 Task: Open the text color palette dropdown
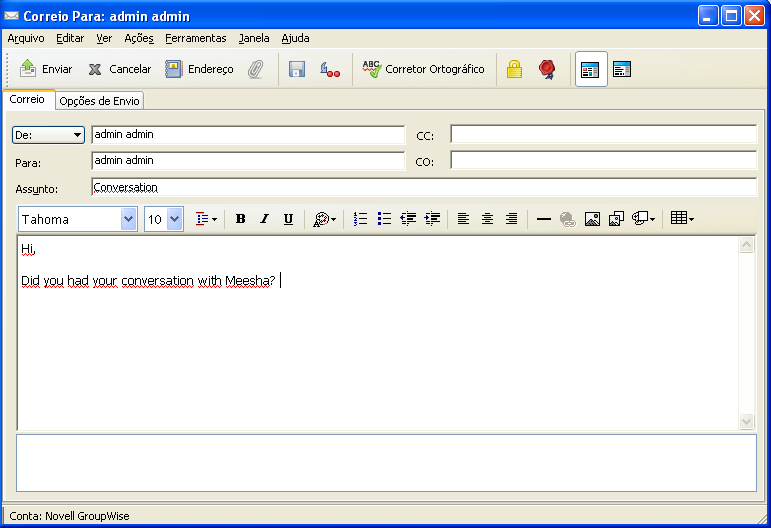(x=325, y=219)
